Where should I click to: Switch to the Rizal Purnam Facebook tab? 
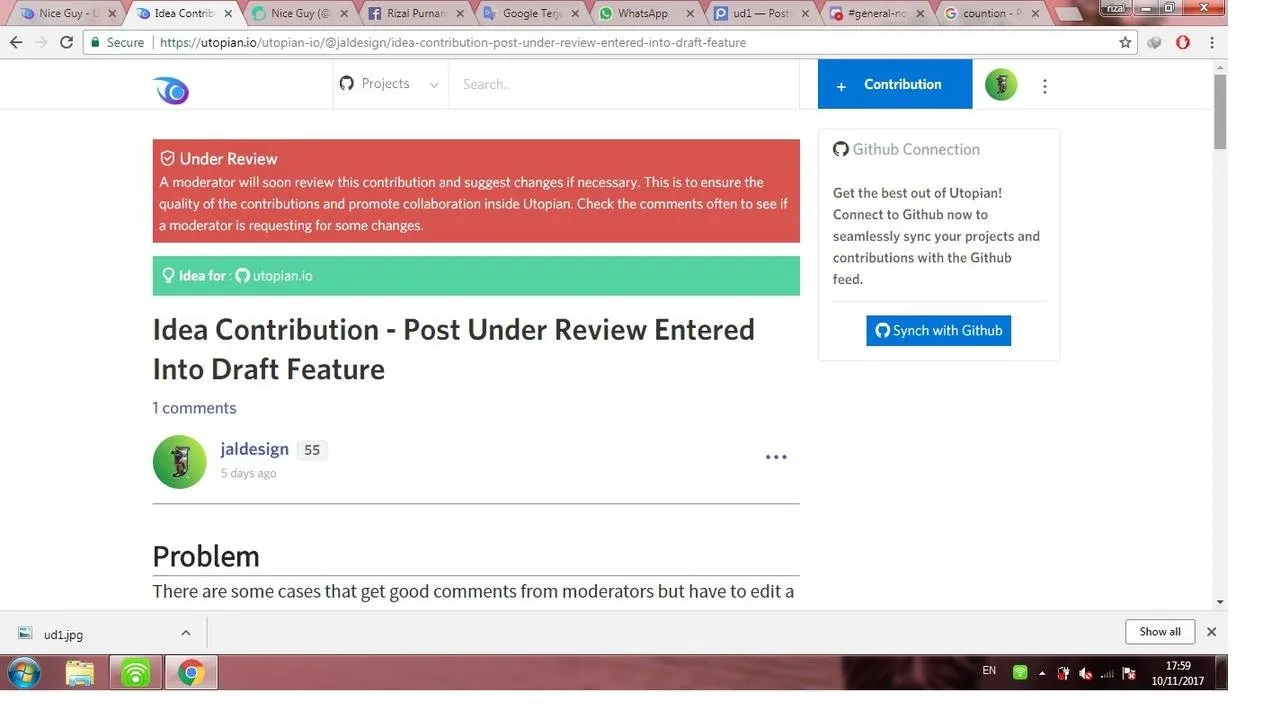point(415,14)
